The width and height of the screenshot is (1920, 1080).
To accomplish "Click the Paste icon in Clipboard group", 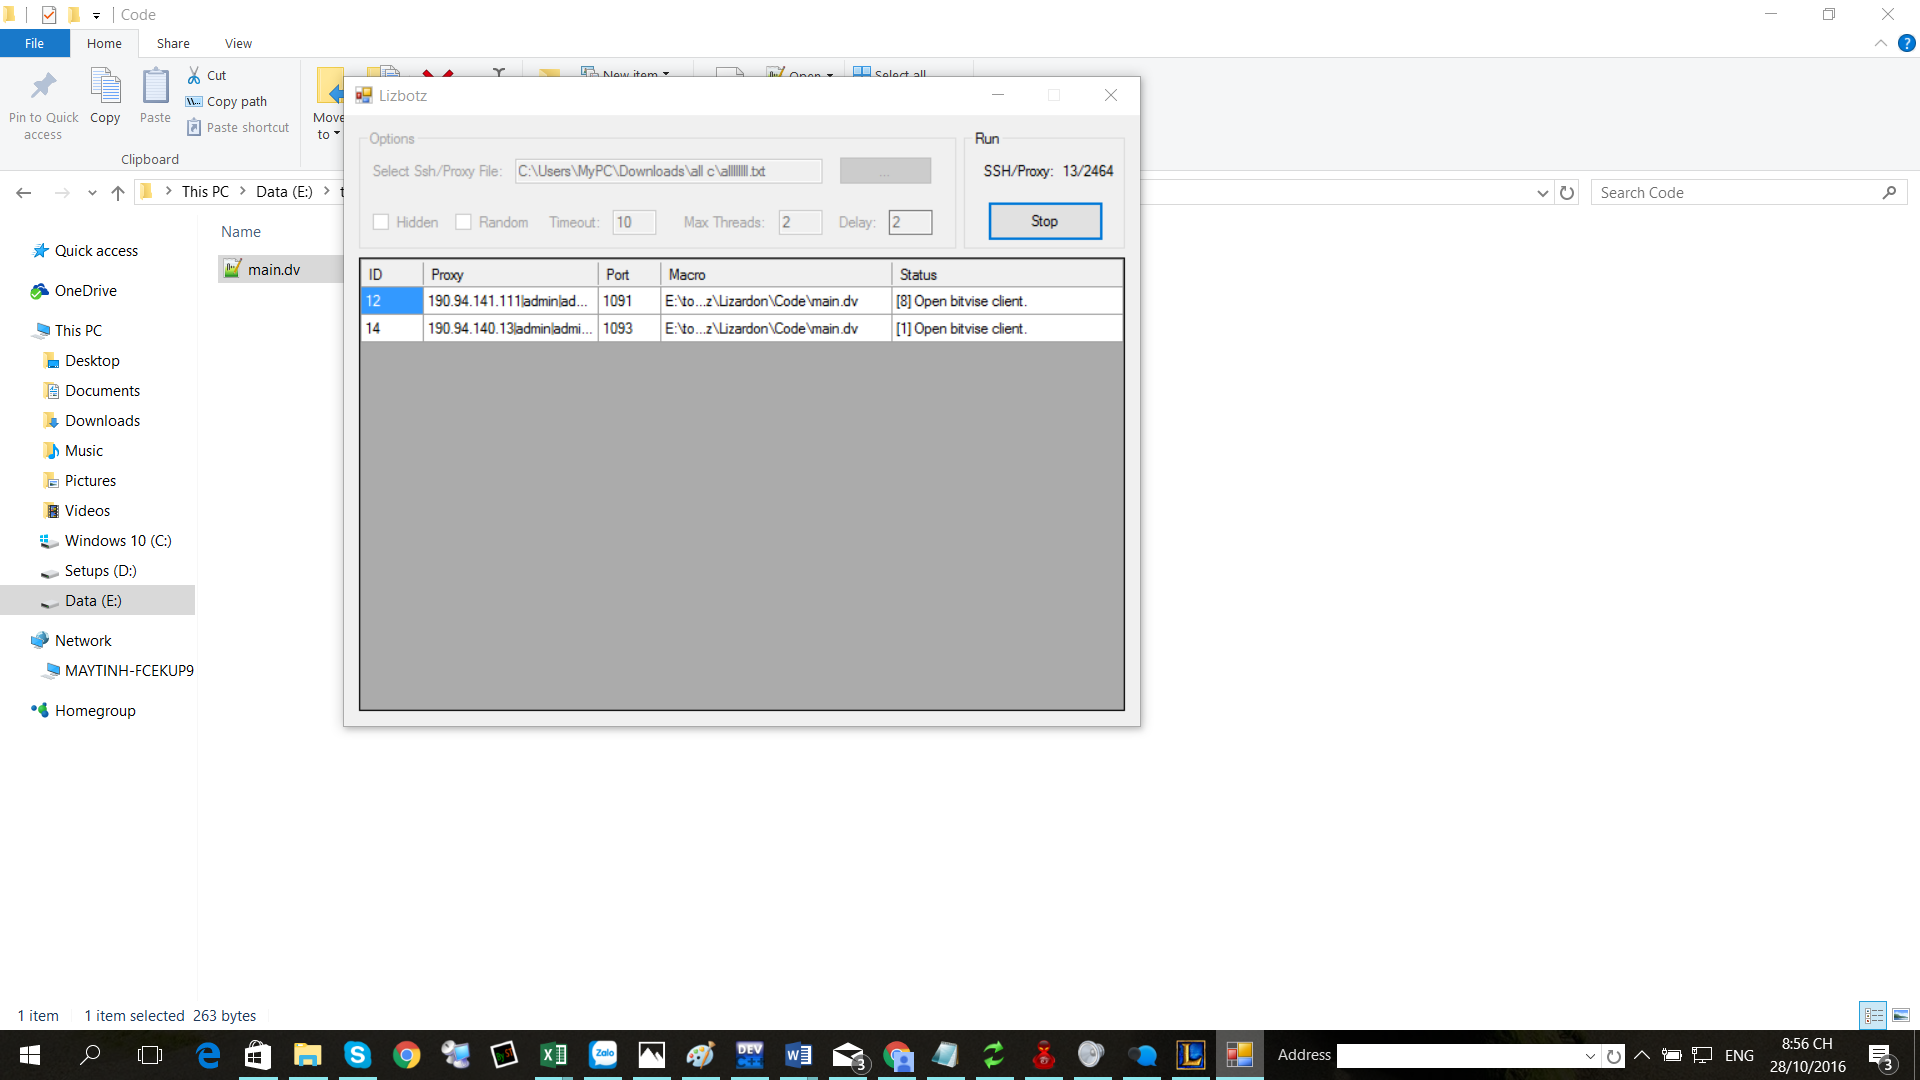I will (155, 87).
